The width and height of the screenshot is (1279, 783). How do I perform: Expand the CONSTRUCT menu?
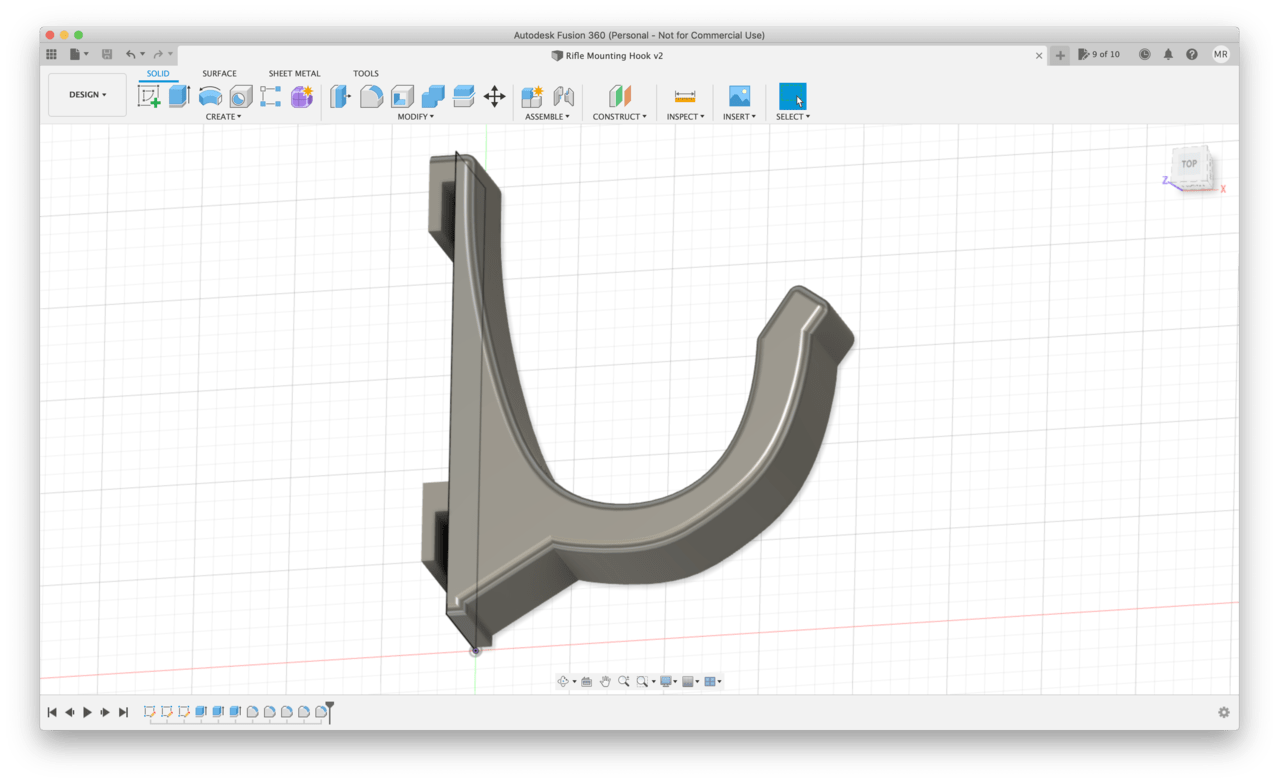pyautogui.click(x=619, y=117)
